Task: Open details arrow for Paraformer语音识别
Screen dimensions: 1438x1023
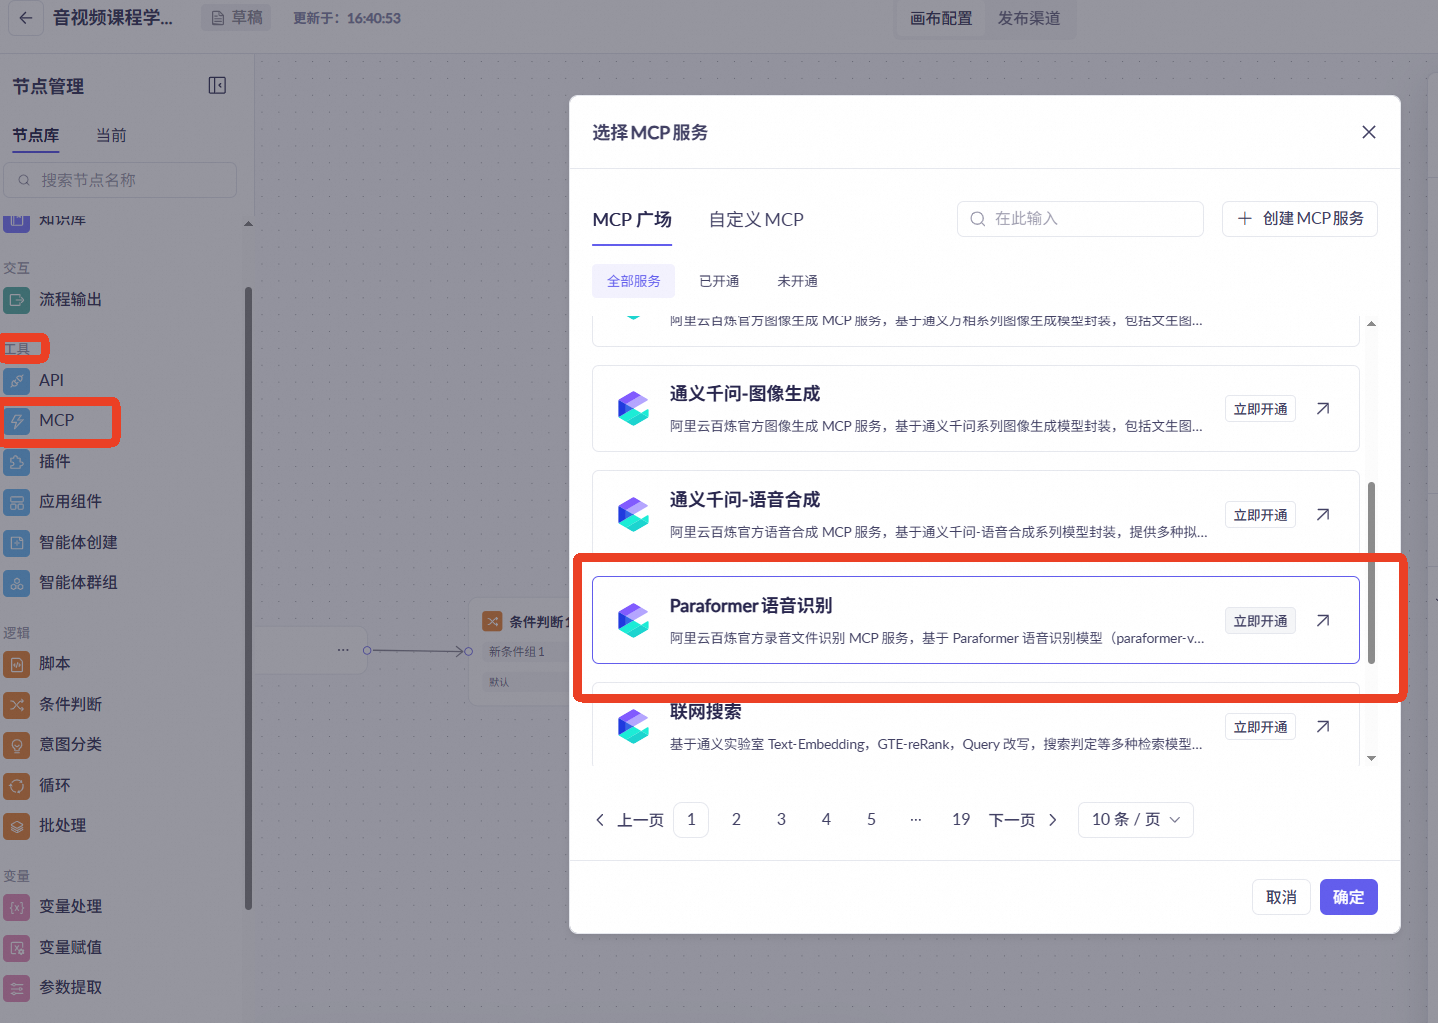Action: [1323, 620]
